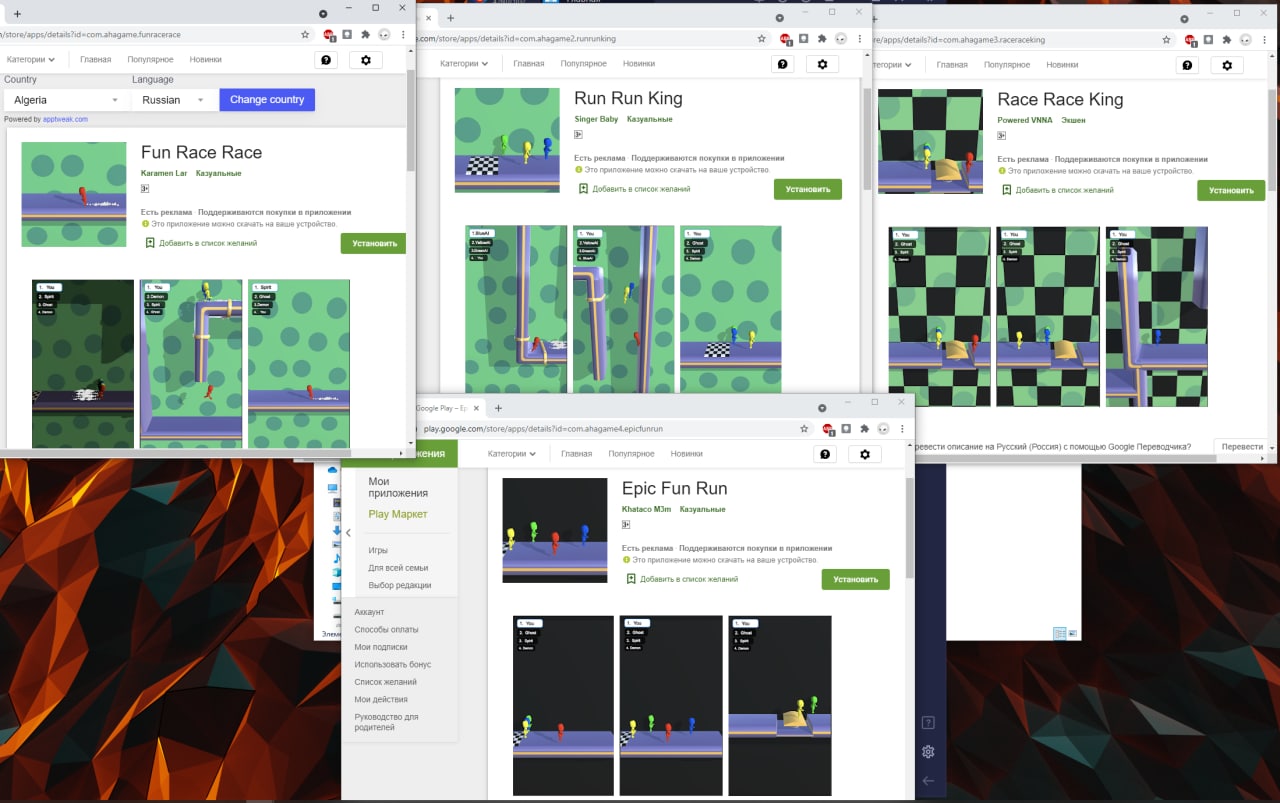This screenshot has height=803, width=1280.
Task: Open settings gear in Fun Race Race window
Action: 365,60
